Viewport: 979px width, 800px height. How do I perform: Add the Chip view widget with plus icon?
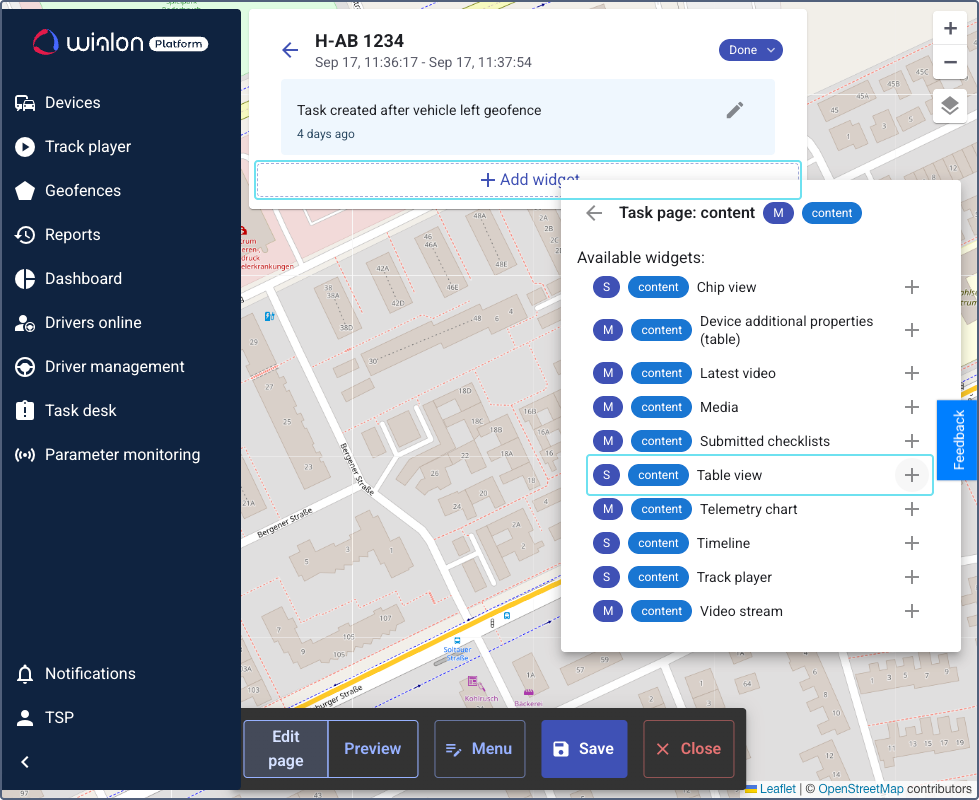(911, 287)
